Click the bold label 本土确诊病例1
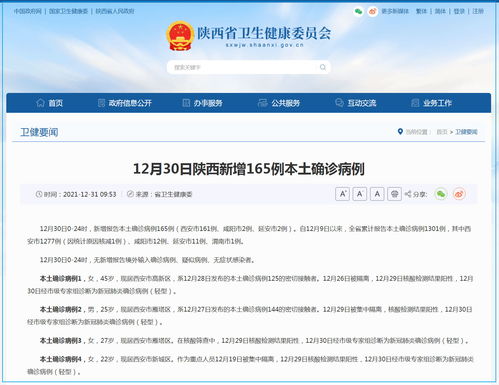The height and width of the screenshot is (385, 499). click(61, 278)
